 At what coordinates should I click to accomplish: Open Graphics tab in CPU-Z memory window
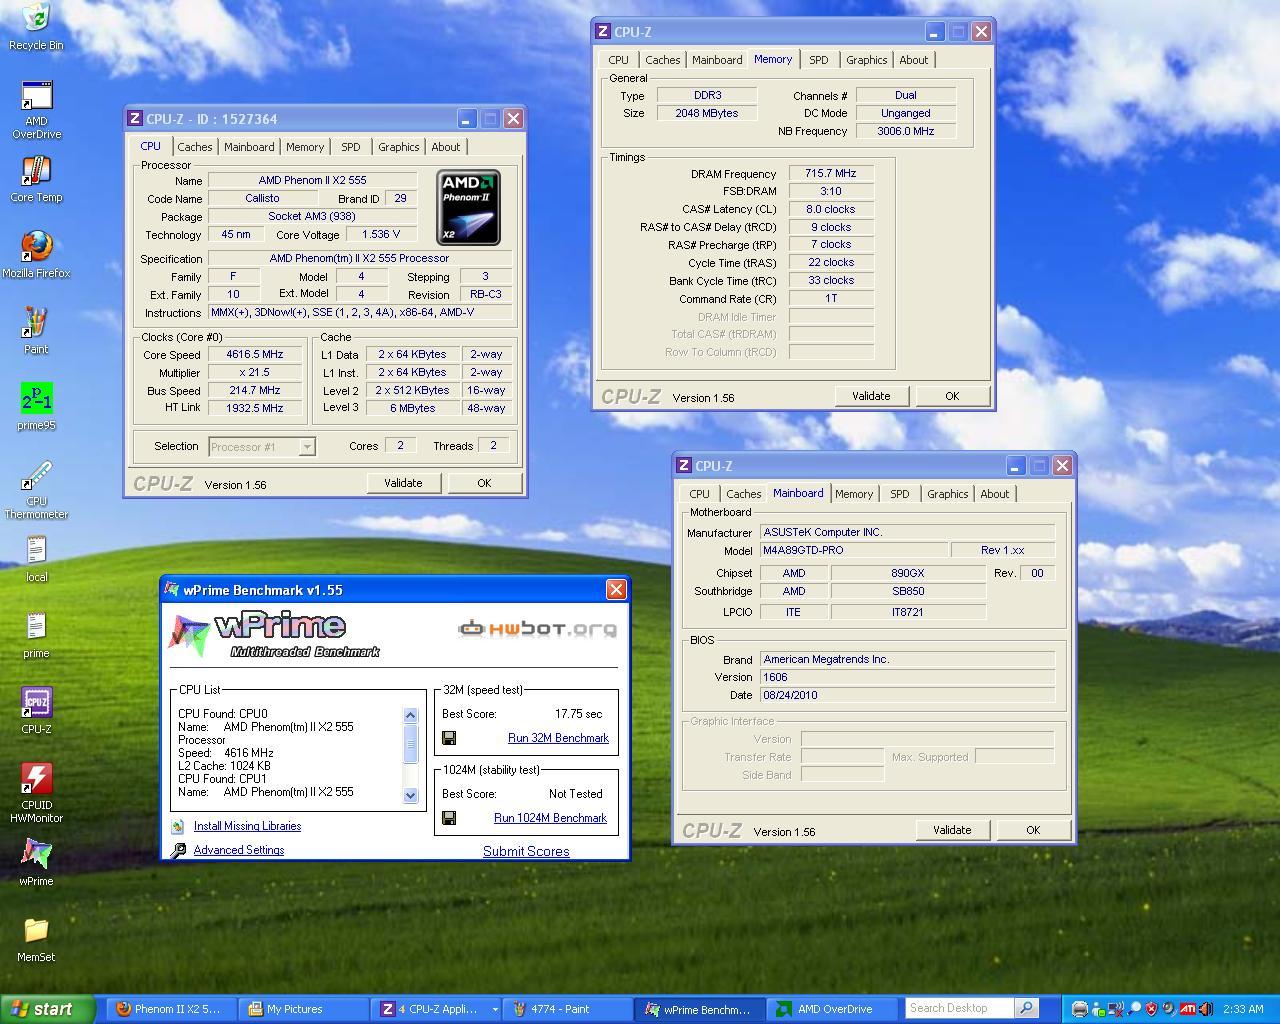tap(866, 60)
